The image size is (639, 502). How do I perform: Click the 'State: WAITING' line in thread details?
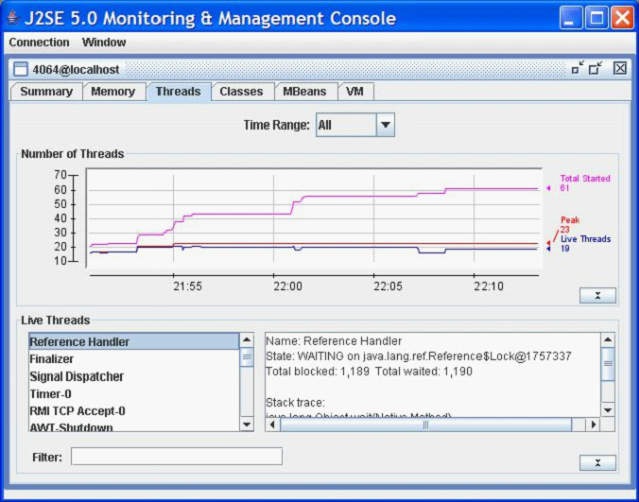[418, 356]
